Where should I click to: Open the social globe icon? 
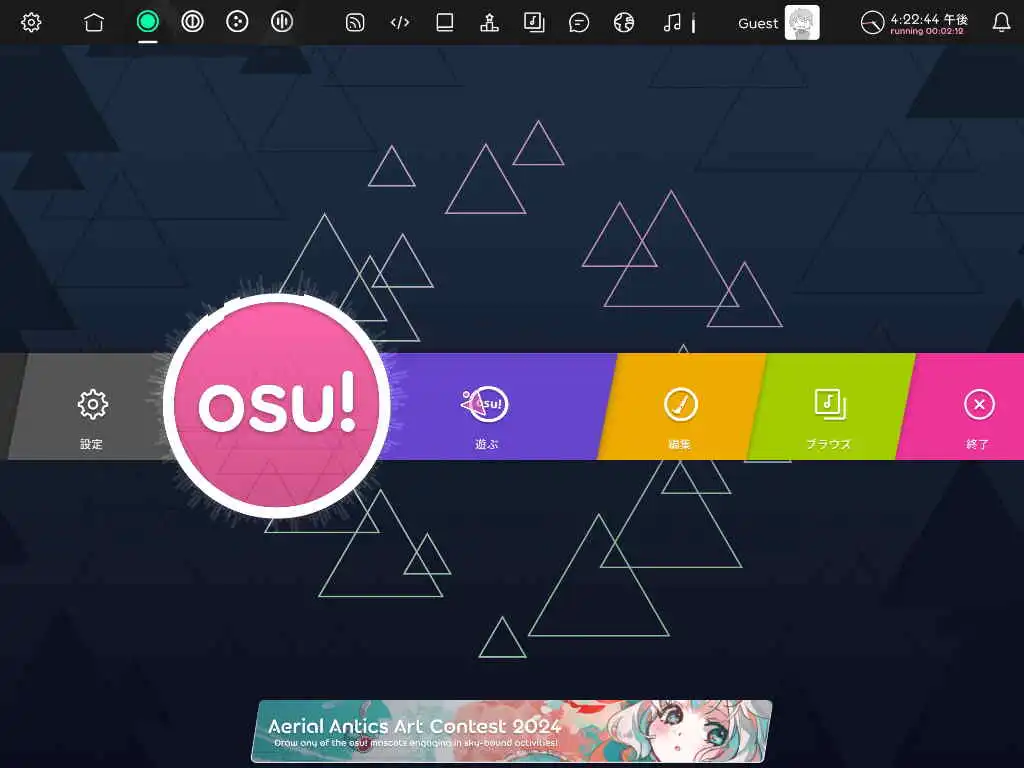[x=624, y=23]
